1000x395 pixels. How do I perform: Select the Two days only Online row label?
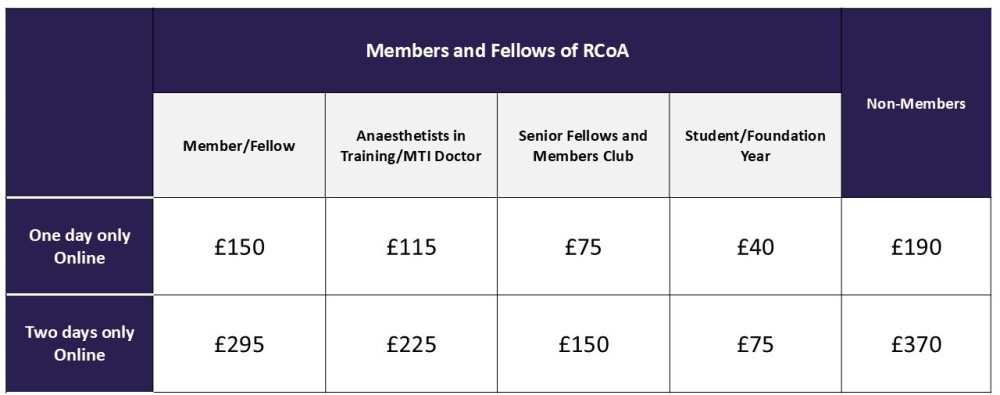tap(80, 343)
